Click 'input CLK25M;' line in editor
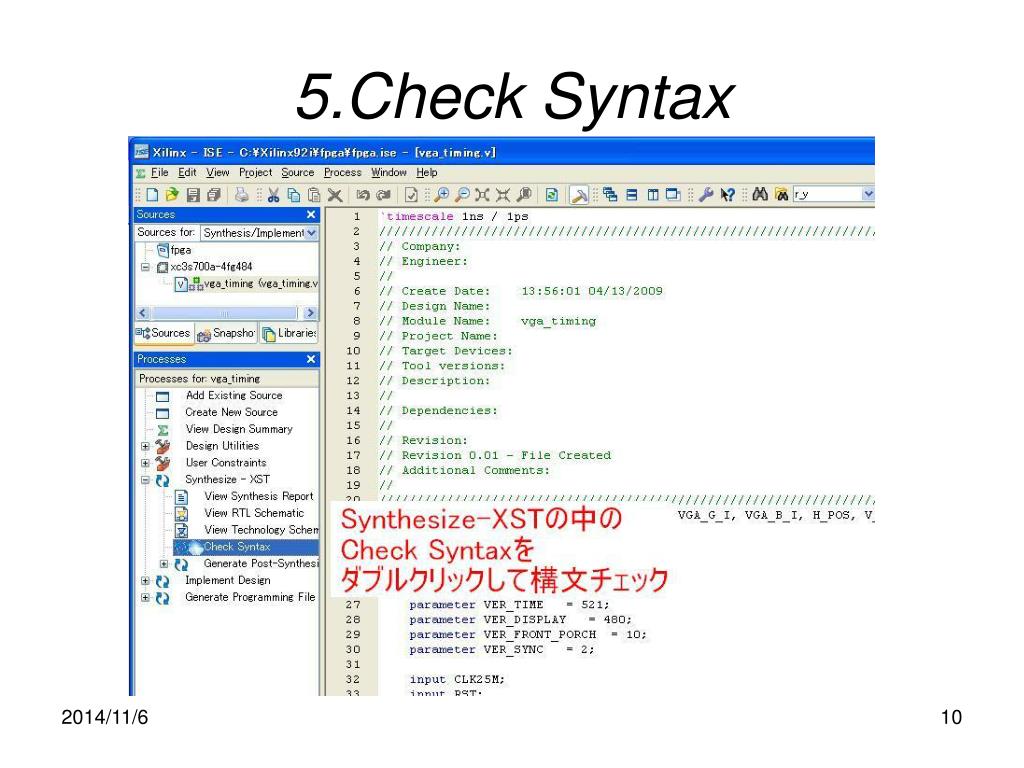The image size is (1024, 768). point(457,680)
